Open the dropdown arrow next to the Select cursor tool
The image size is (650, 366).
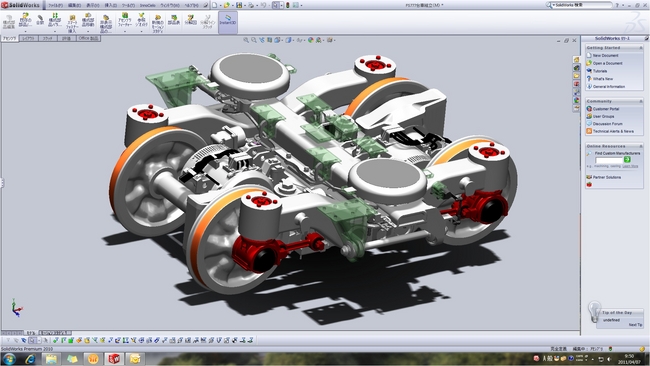point(281,5)
